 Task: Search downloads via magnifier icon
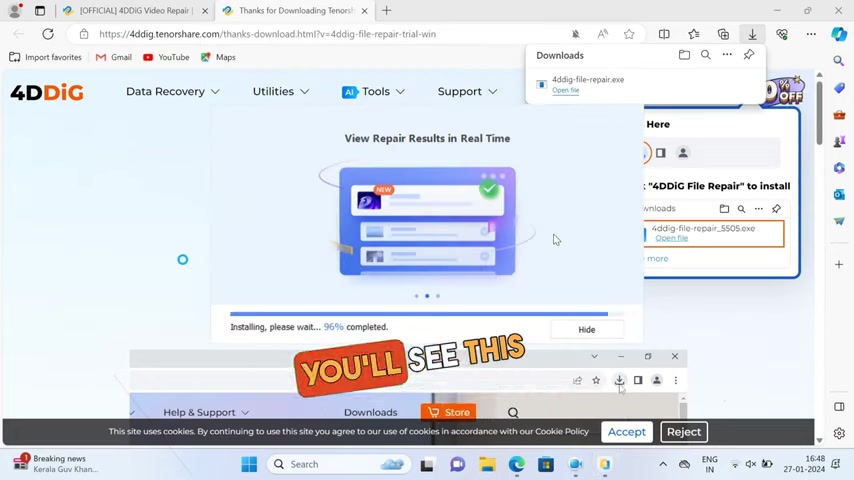pyautogui.click(x=705, y=54)
